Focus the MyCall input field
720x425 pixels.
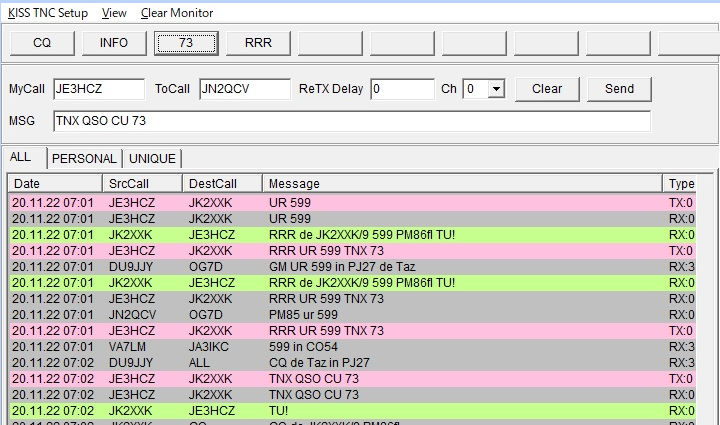coord(98,89)
